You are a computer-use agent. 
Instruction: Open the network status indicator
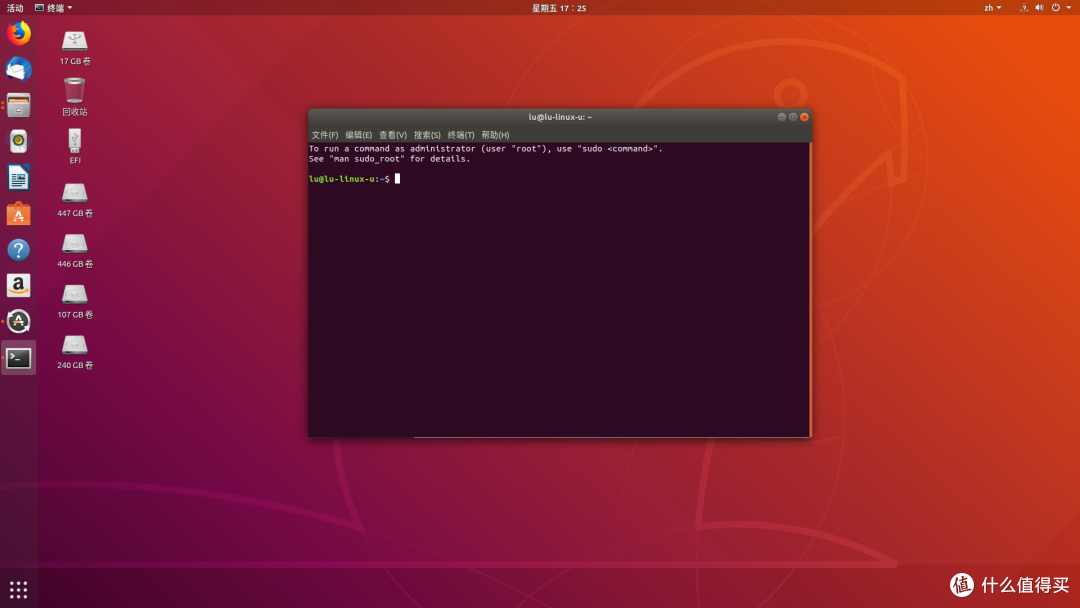click(1024, 8)
